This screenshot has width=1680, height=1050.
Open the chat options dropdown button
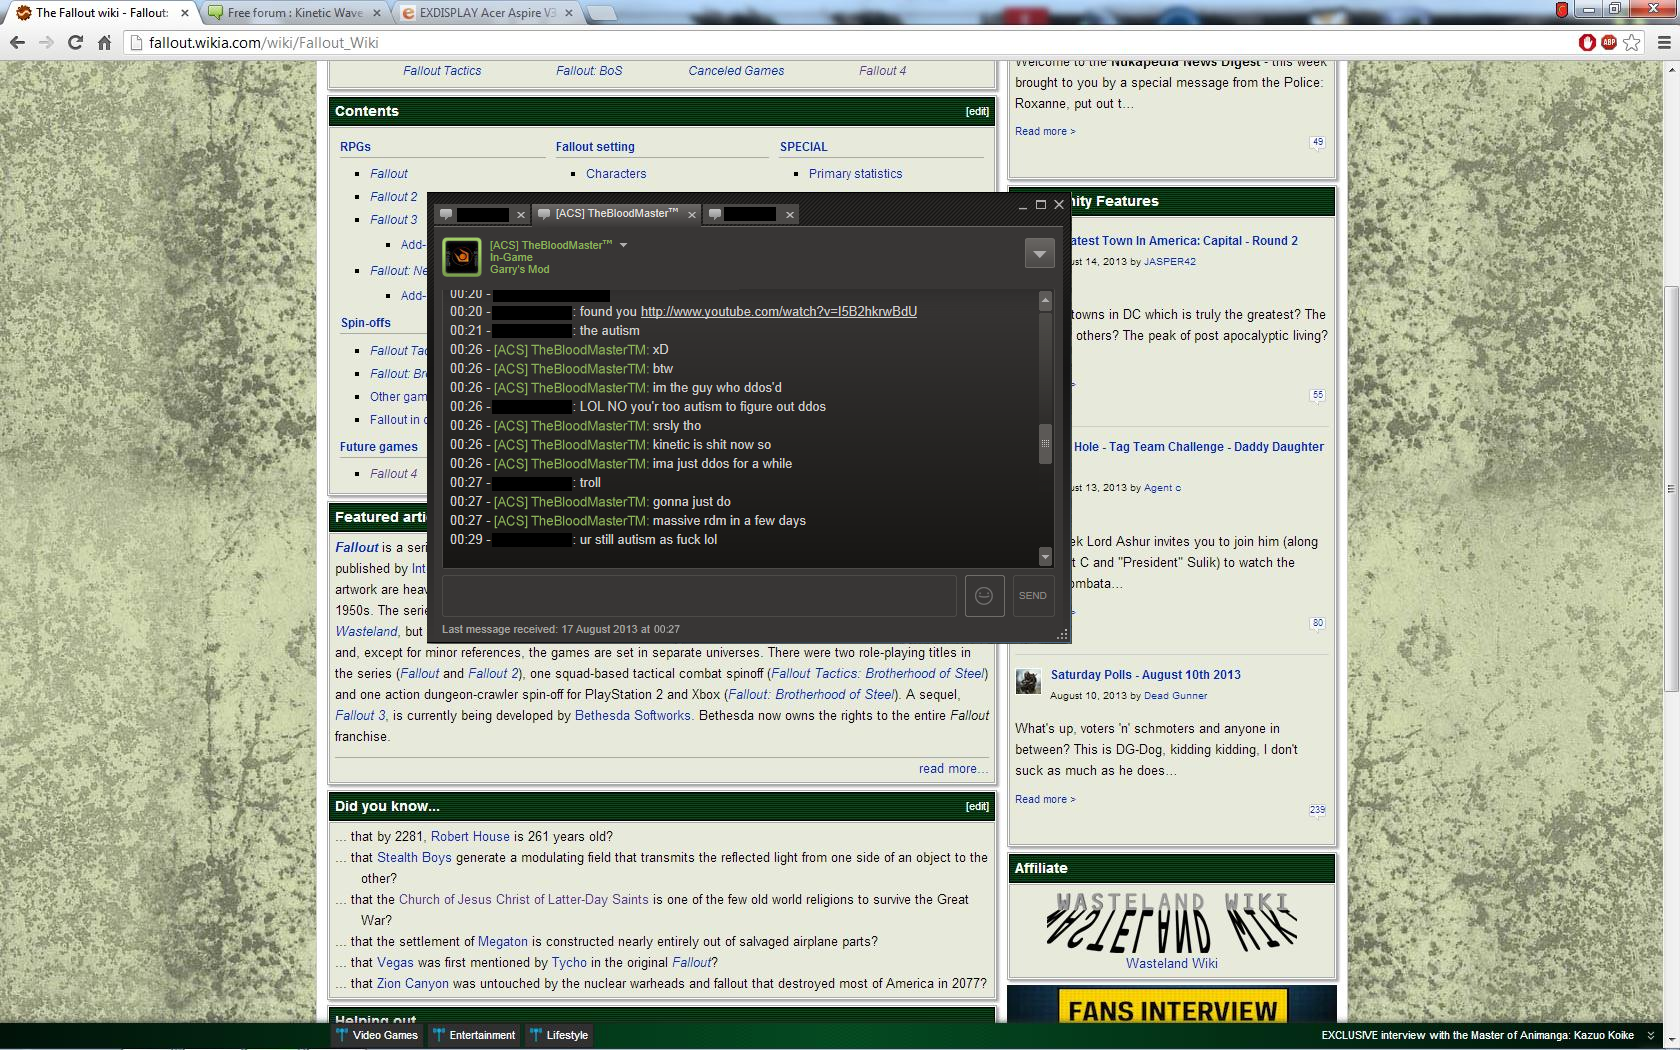pos(1039,254)
